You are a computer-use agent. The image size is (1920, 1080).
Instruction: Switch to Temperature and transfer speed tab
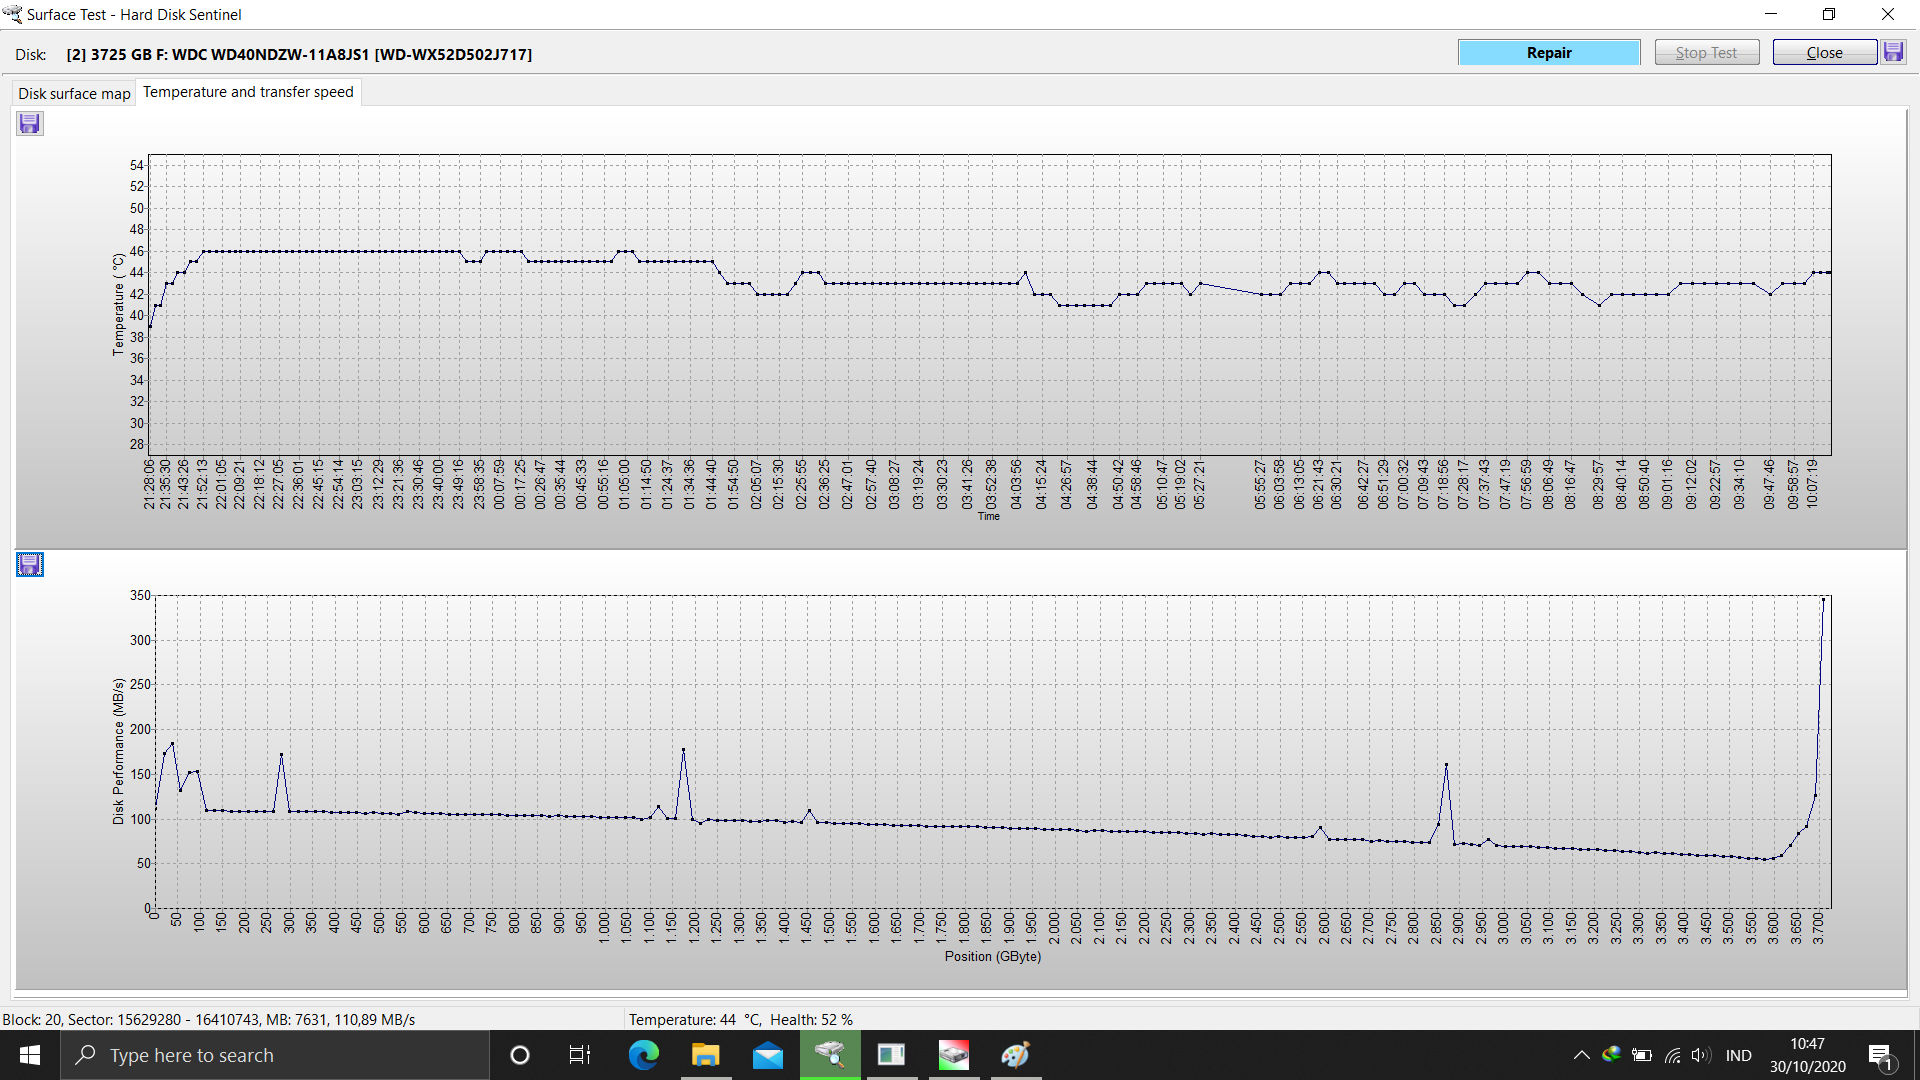pos(248,91)
